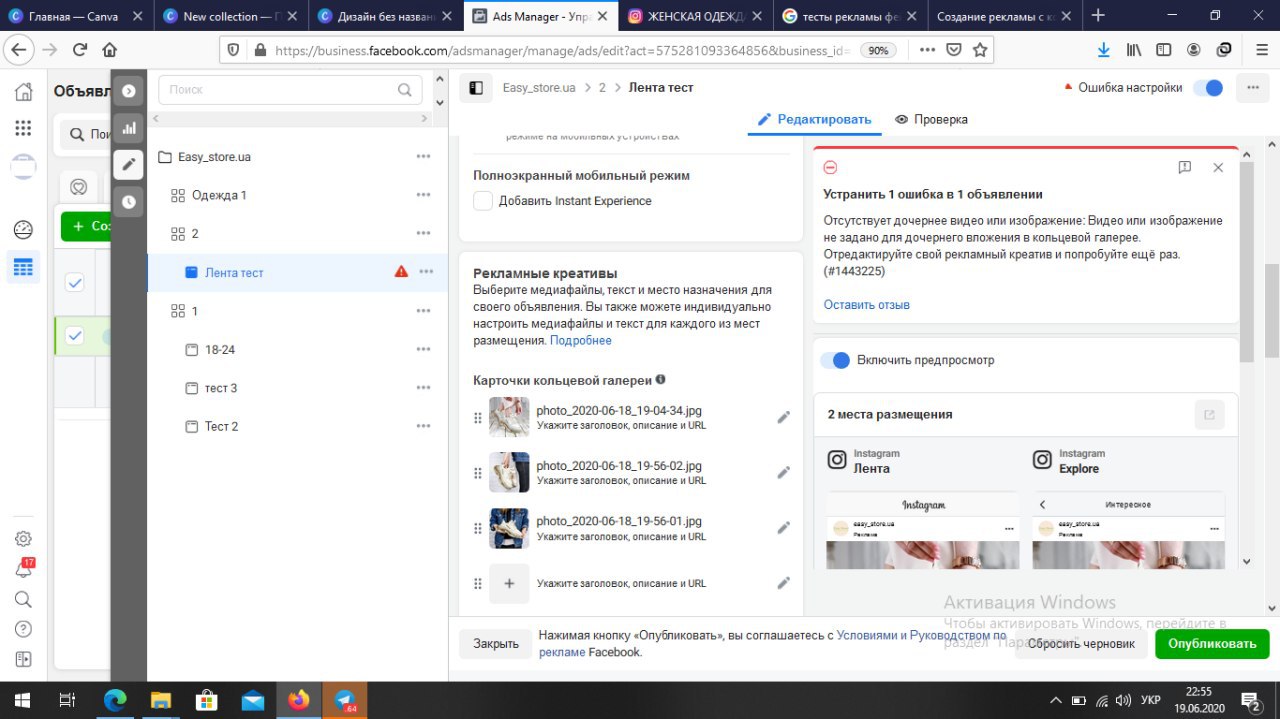
Task: Check Добавить Instant Experience checkbox
Action: pyautogui.click(x=483, y=201)
